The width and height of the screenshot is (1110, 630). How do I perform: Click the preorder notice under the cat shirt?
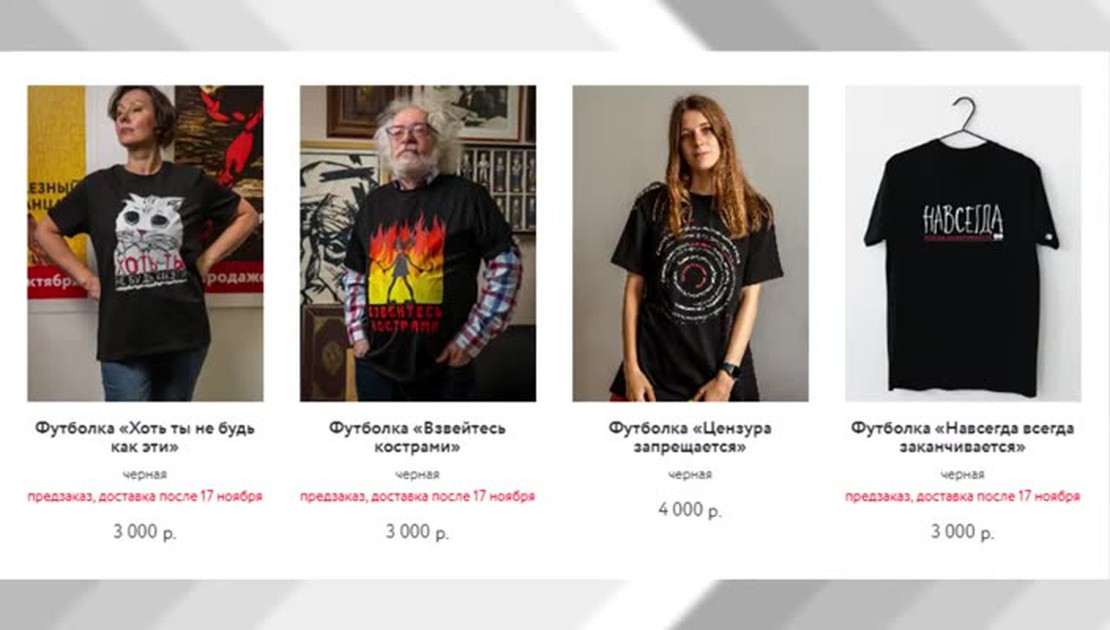(x=145, y=496)
